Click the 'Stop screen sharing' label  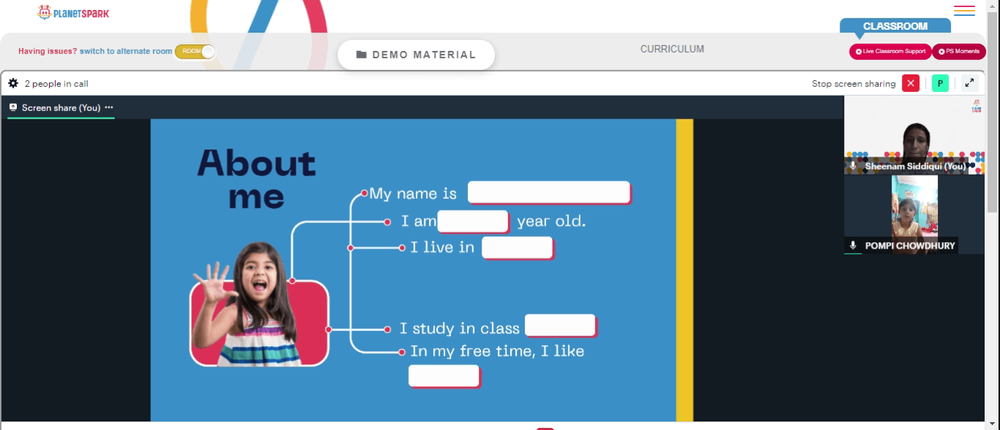(x=853, y=84)
